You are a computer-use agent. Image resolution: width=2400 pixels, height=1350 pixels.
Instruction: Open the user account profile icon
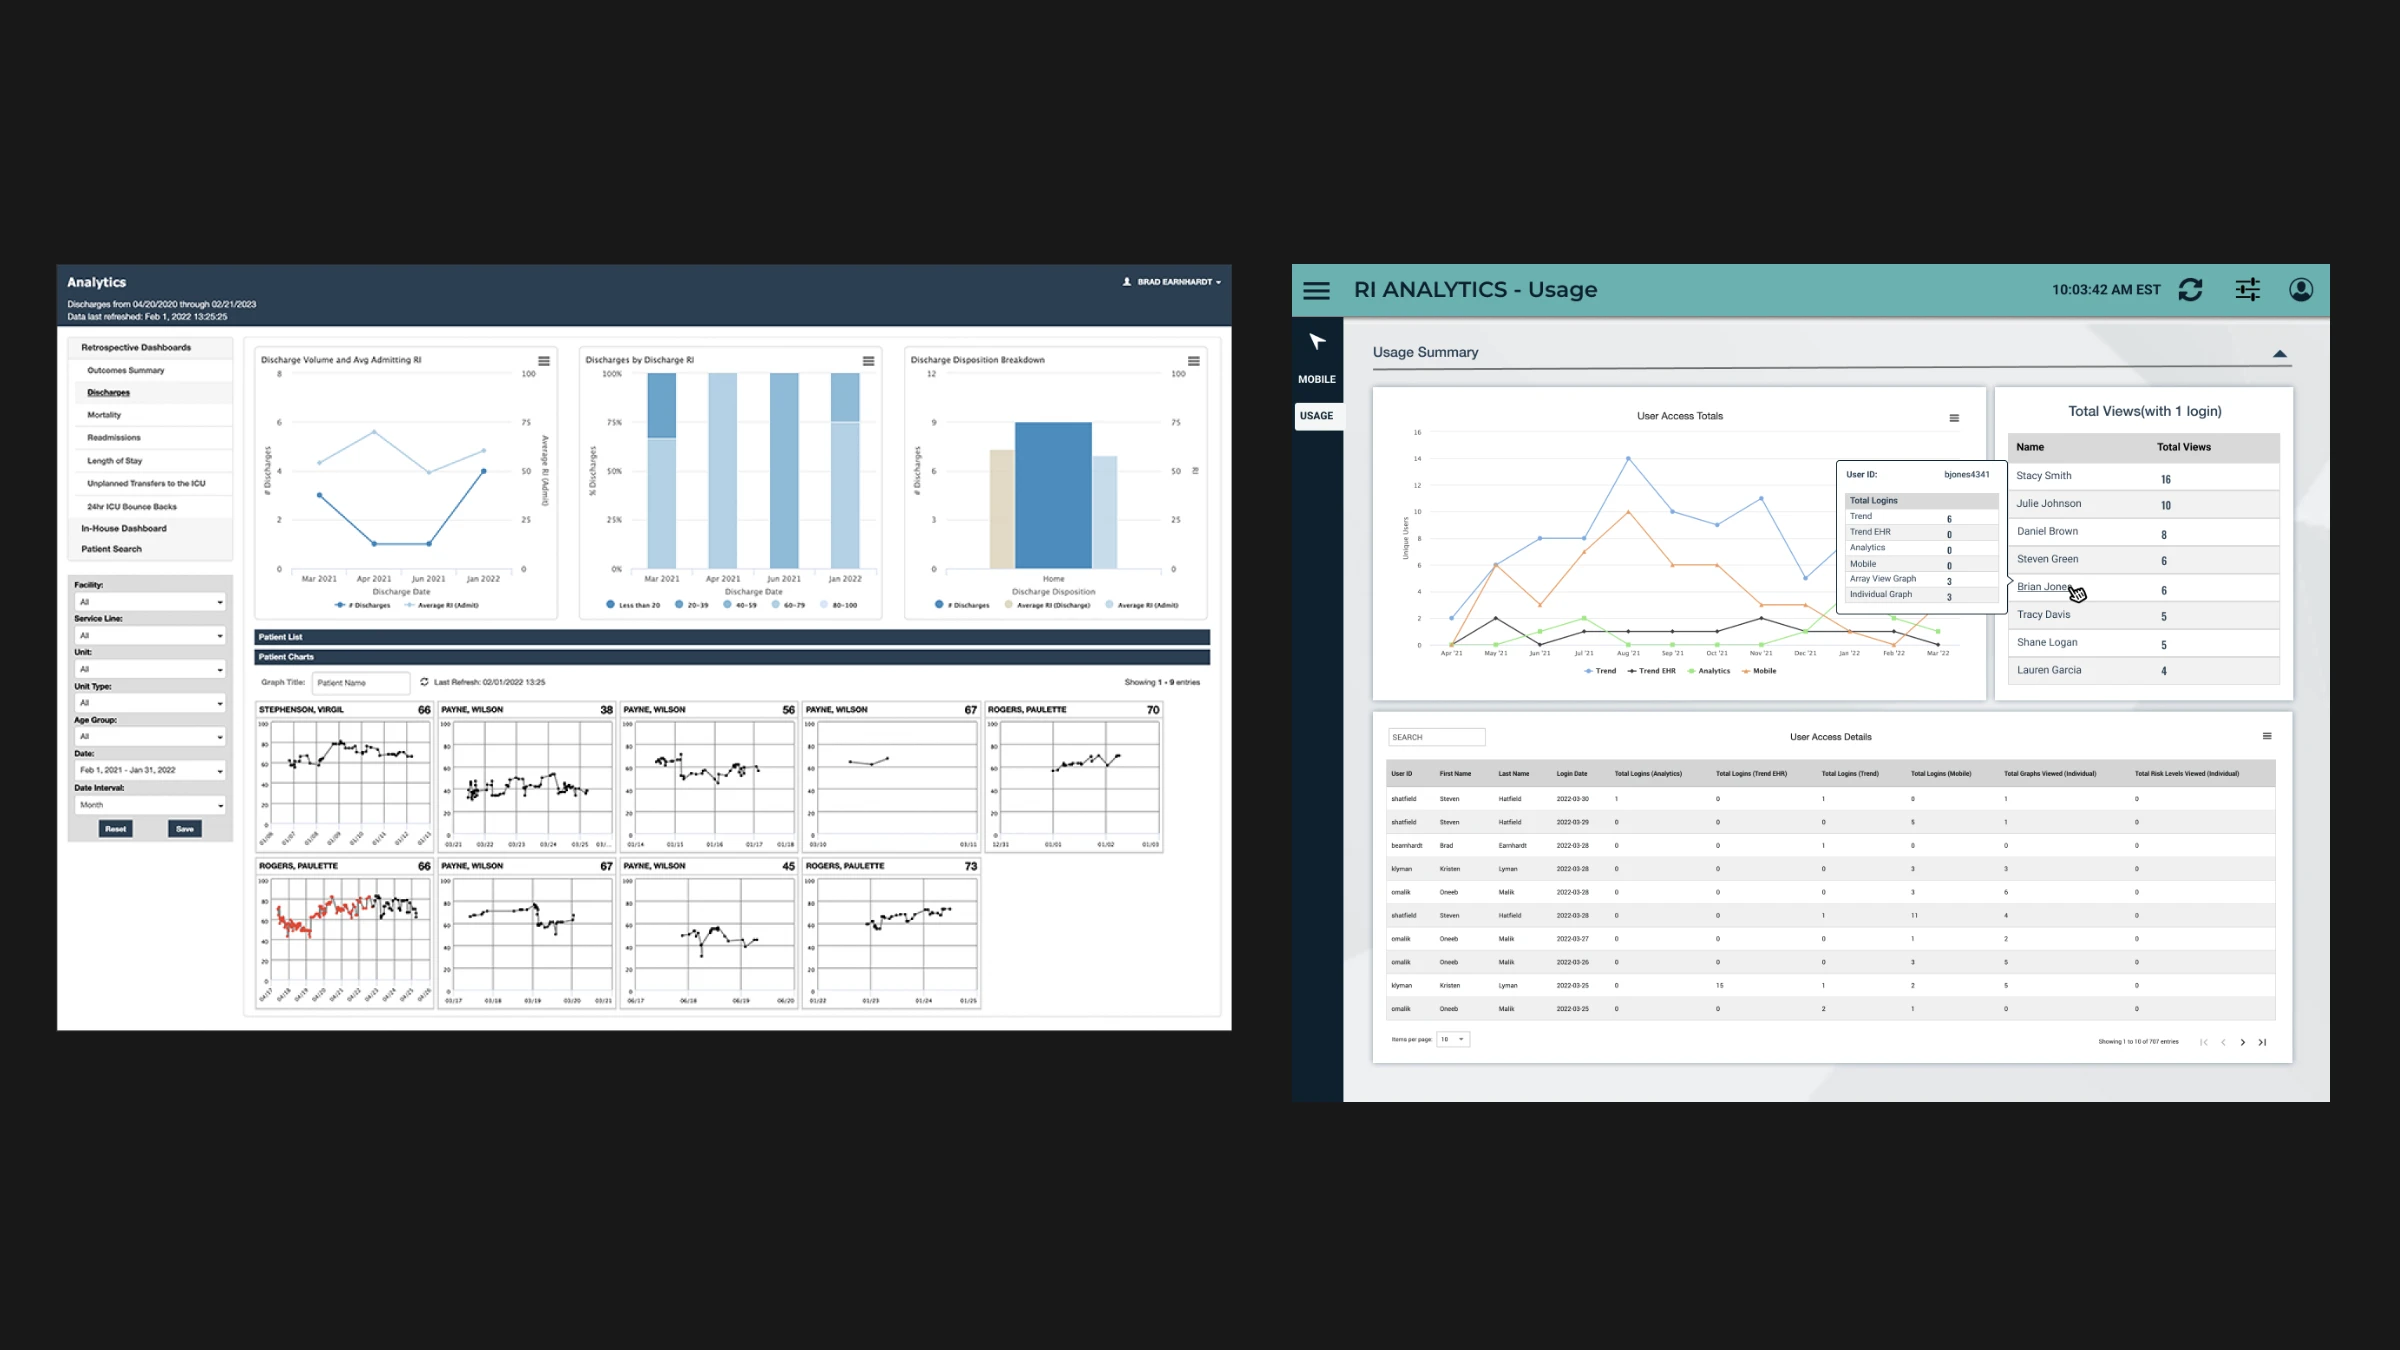2301,290
